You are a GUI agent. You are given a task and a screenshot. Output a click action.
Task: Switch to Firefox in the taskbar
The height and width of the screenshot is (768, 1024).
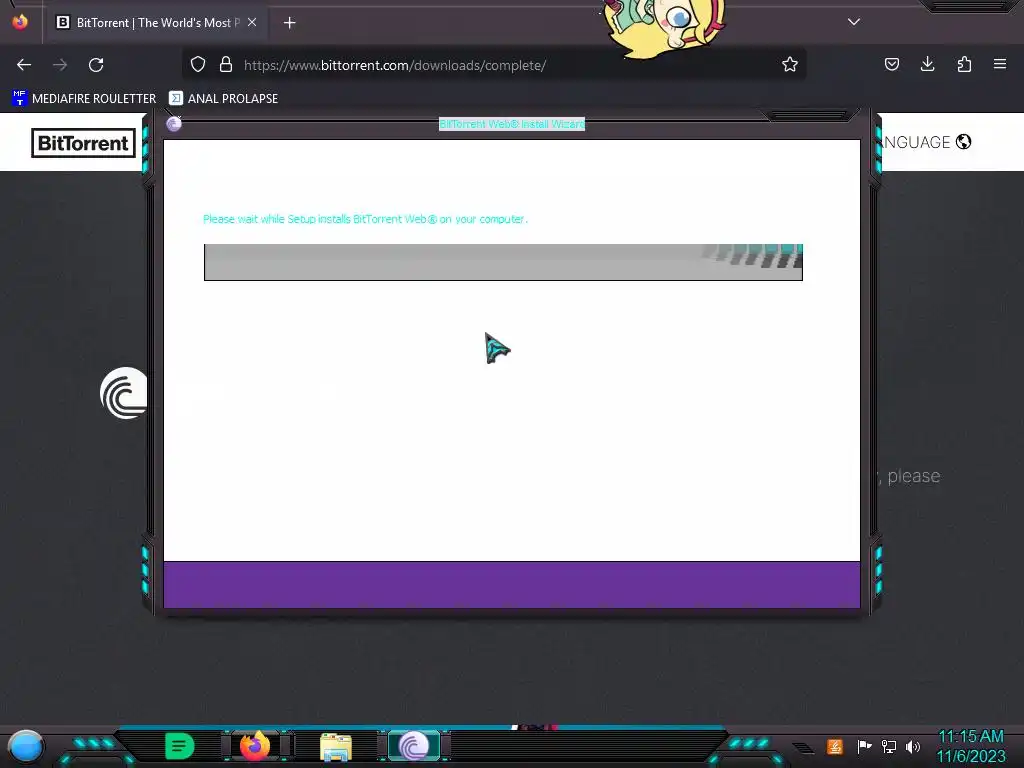(x=255, y=745)
